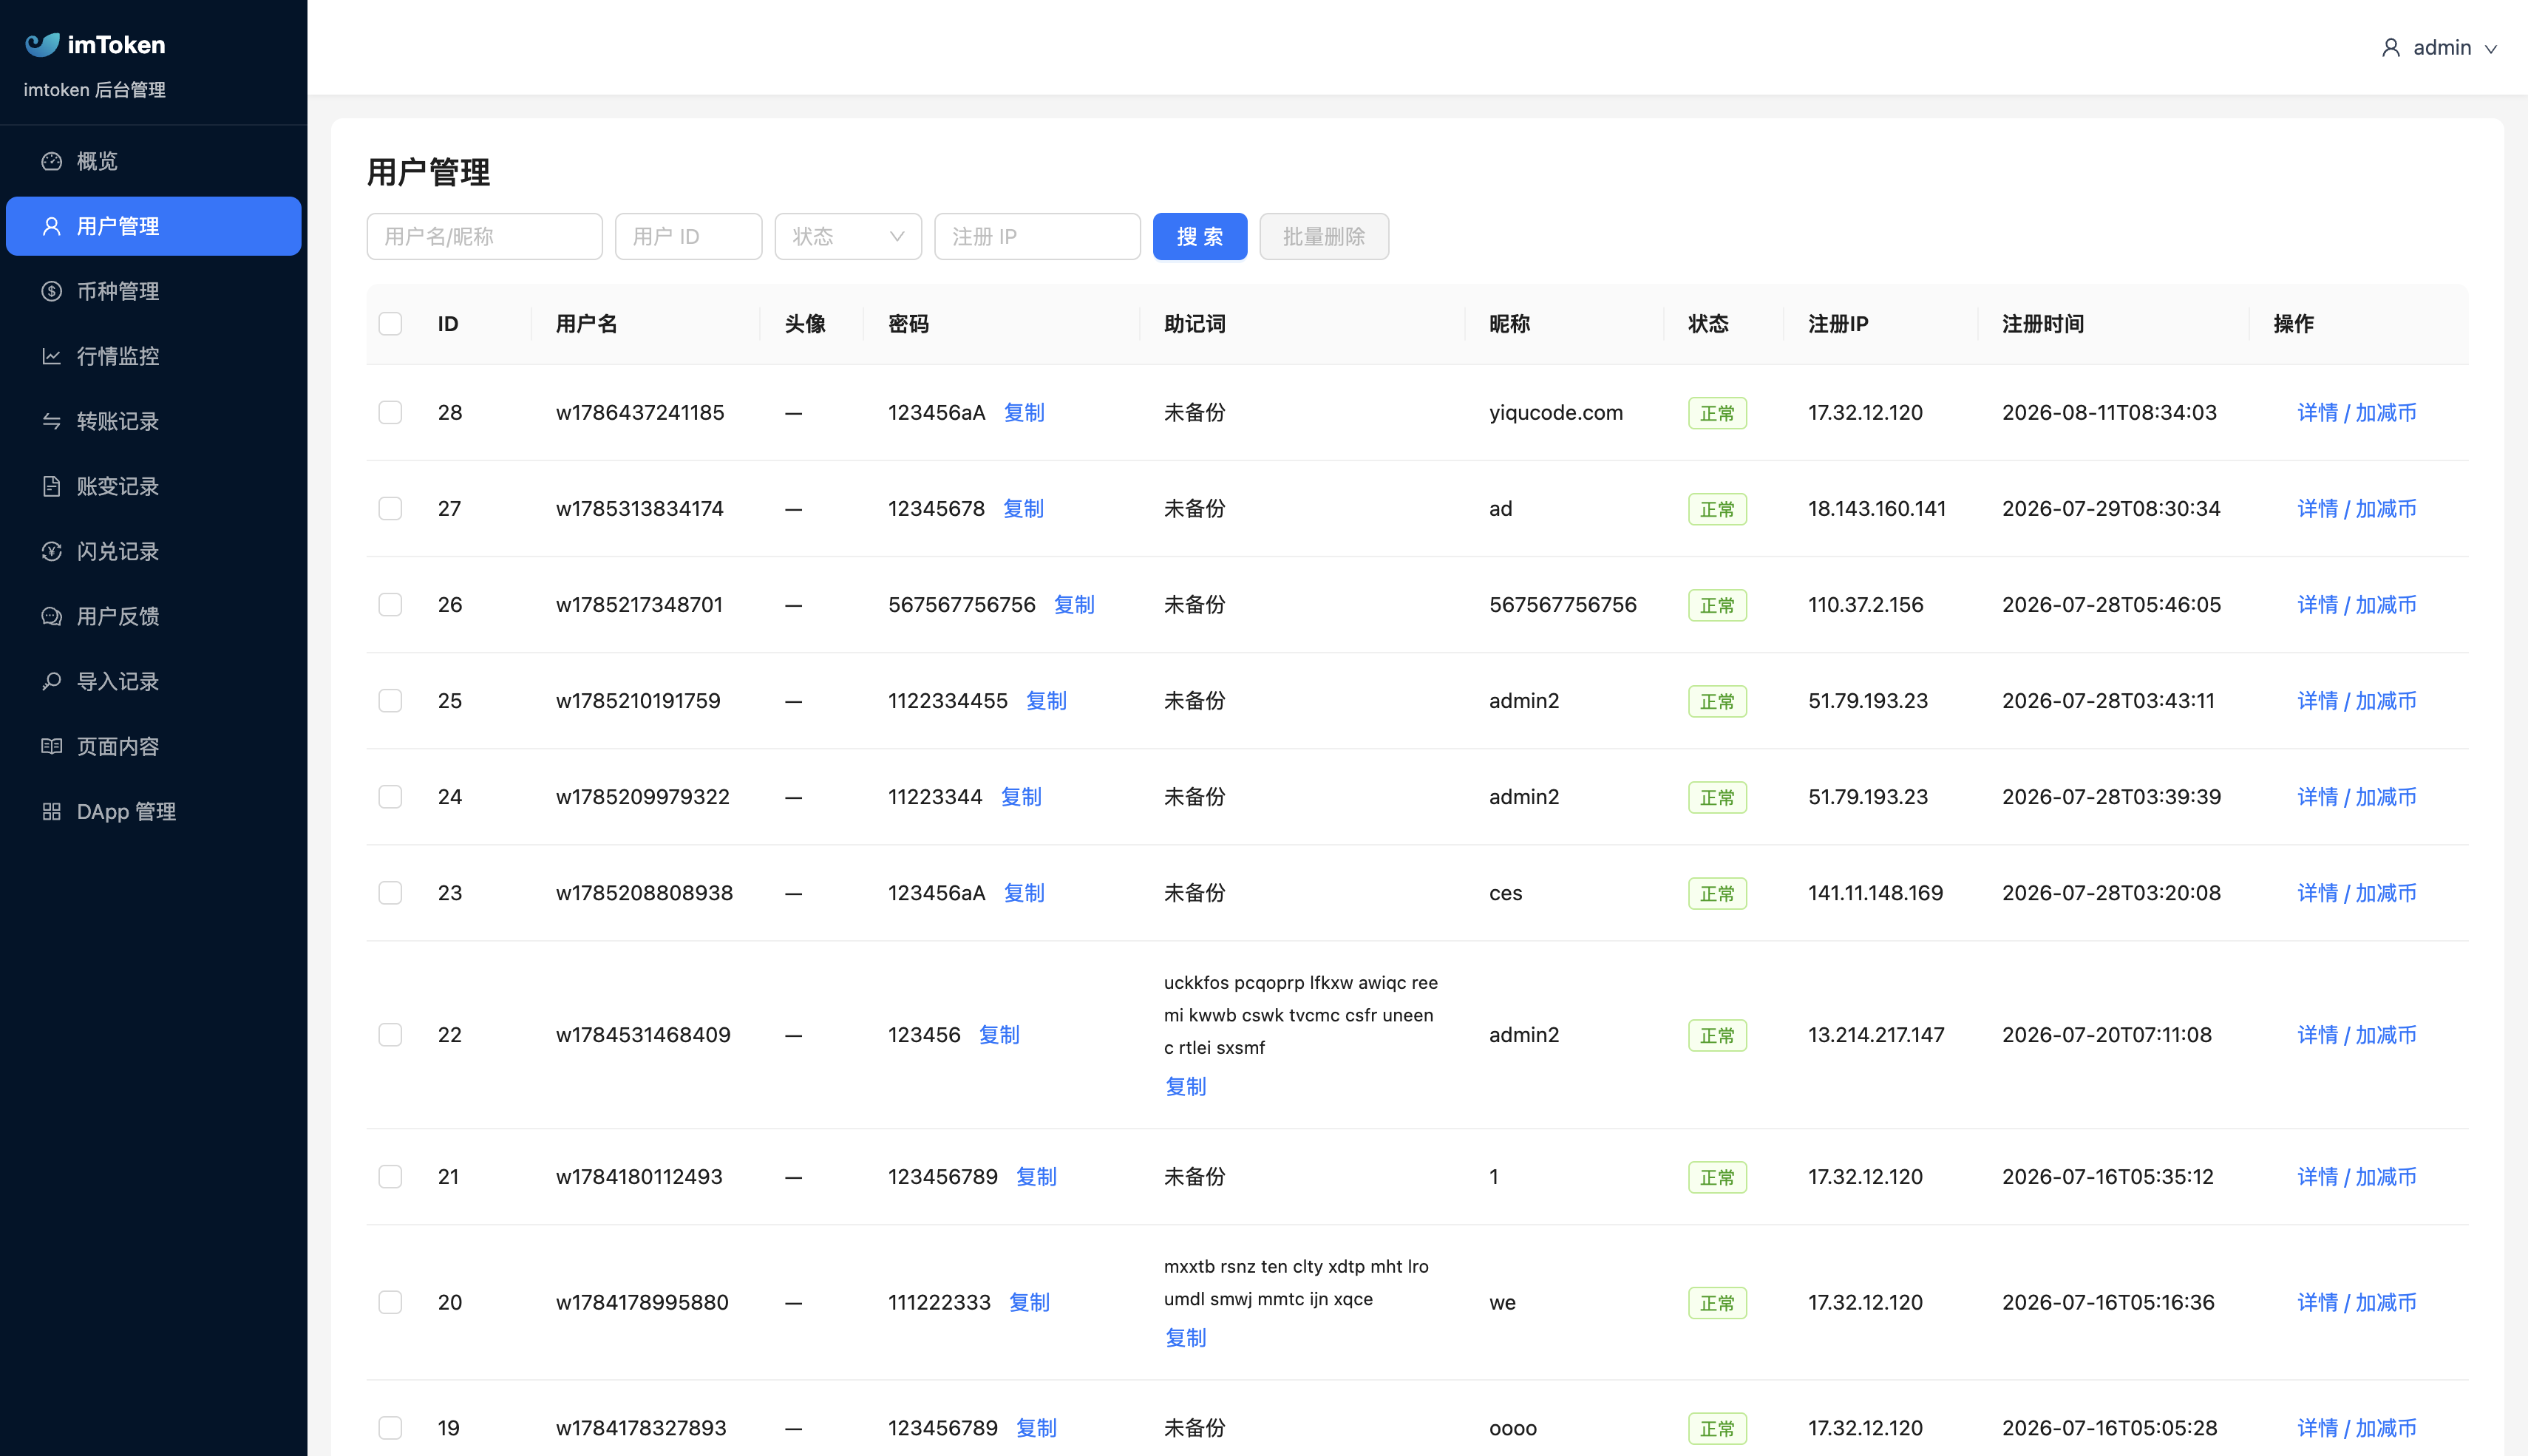This screenshot has height=1456, width=2528.
Task: Click 加减币 for user ID 21
Action: tap(2386, 1177)
